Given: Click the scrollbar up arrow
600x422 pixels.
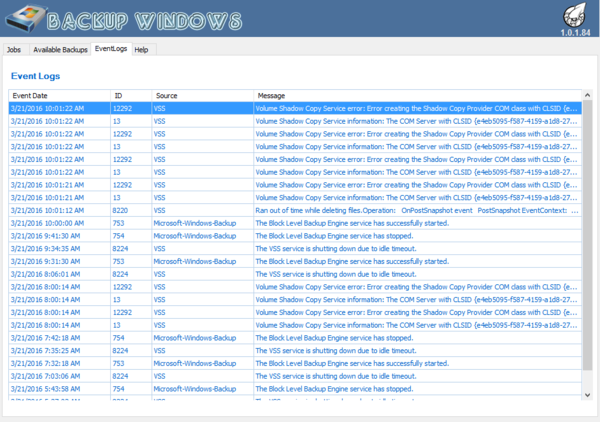Looking at the screenshot, I should pos(587,95).
